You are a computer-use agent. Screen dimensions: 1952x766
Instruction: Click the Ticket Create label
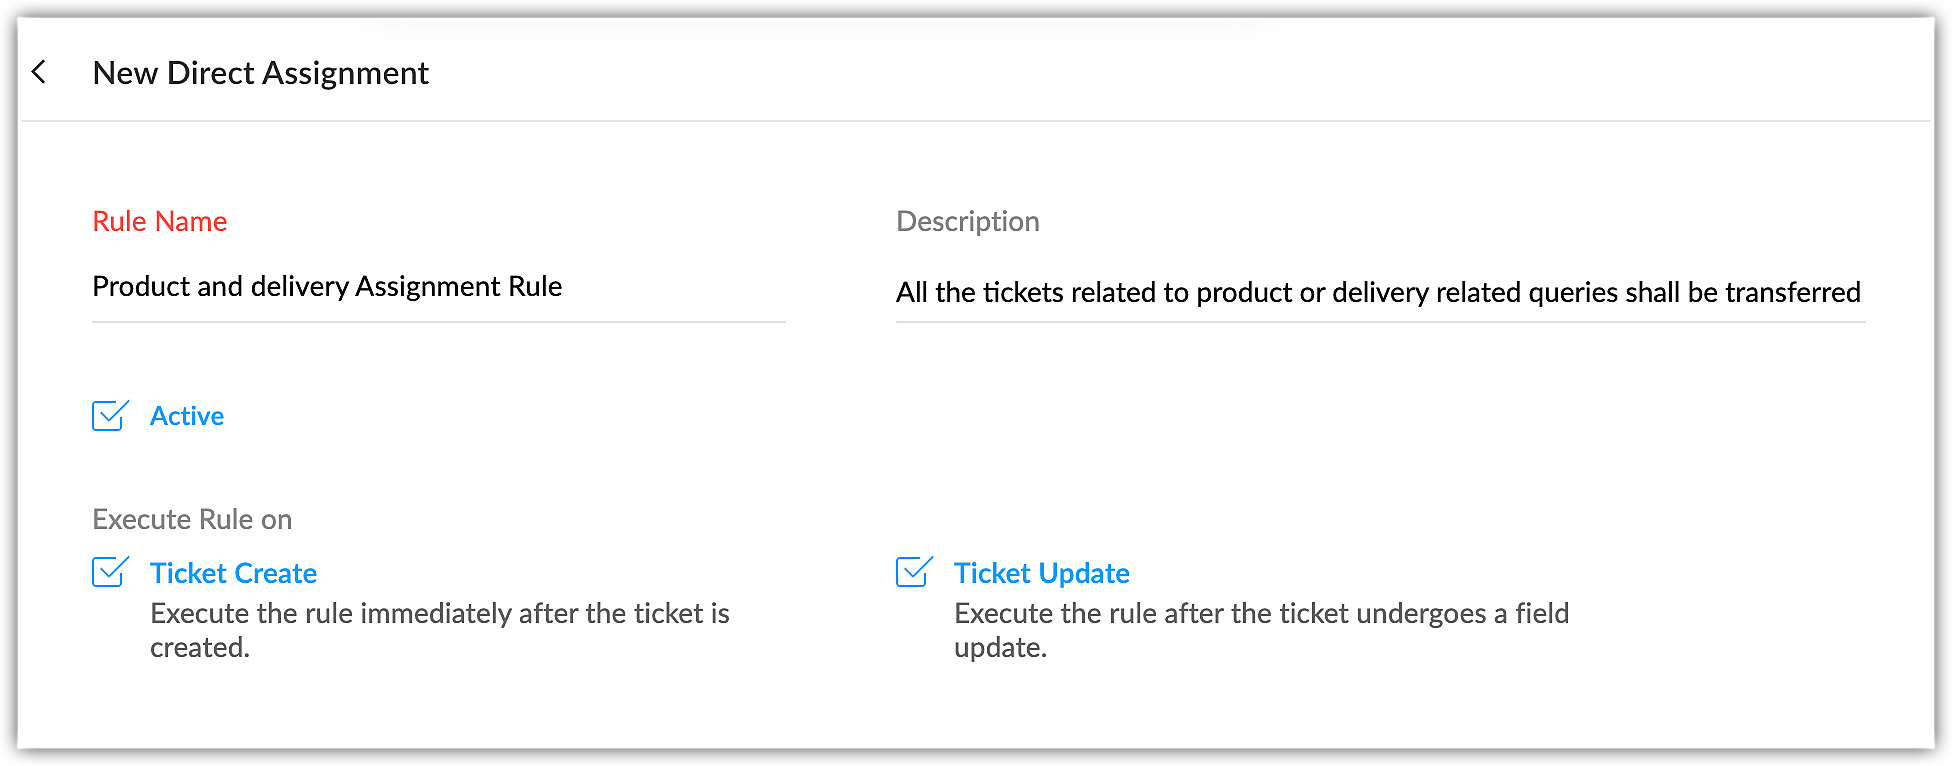233,573
